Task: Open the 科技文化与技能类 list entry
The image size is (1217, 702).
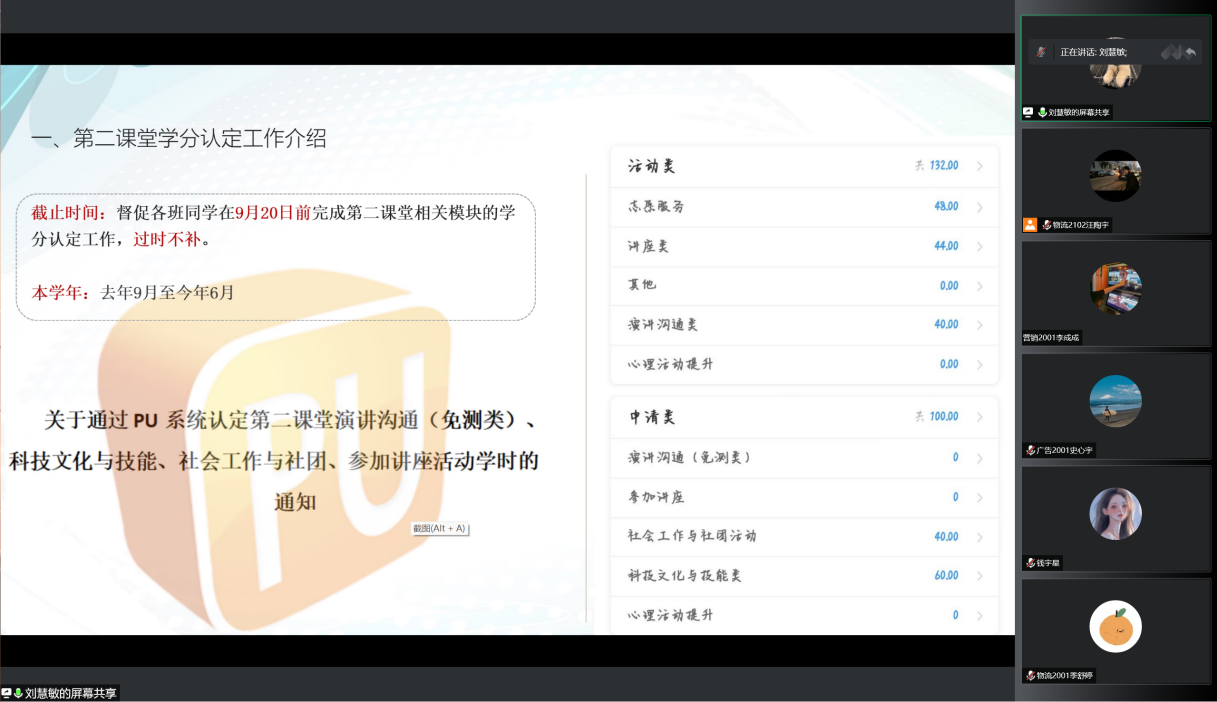Action: (x=685, y=576)
